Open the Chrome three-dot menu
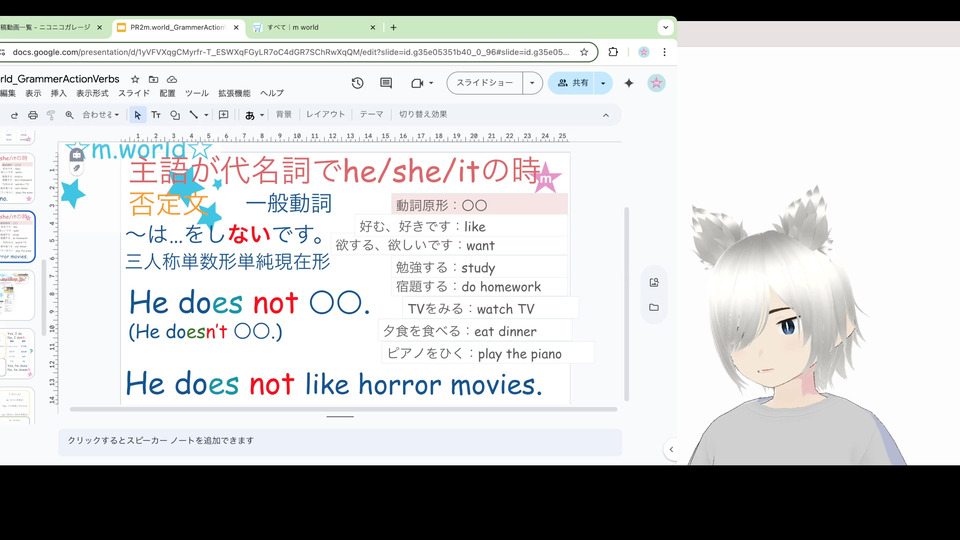The width and height of the screenshot is (960, 540). 664,52
